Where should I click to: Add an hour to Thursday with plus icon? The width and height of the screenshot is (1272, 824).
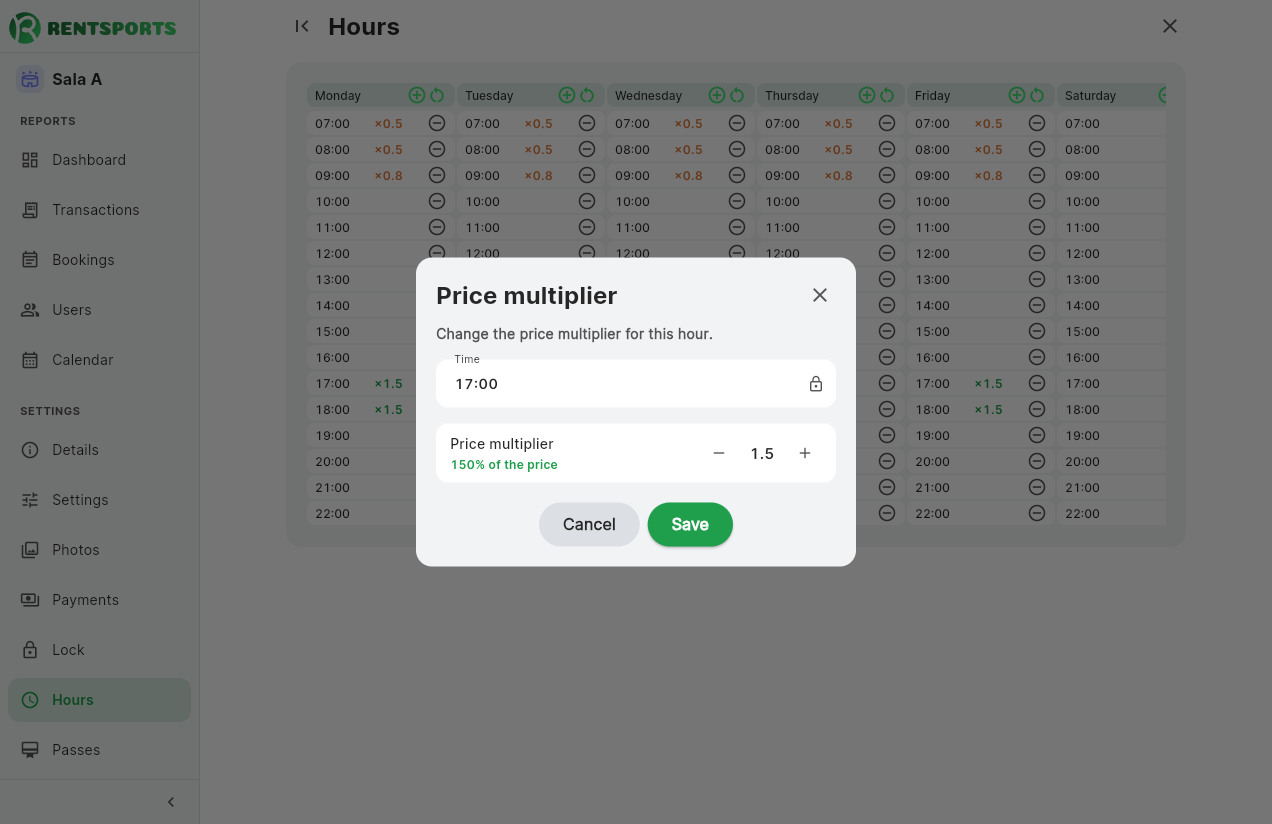867,95
